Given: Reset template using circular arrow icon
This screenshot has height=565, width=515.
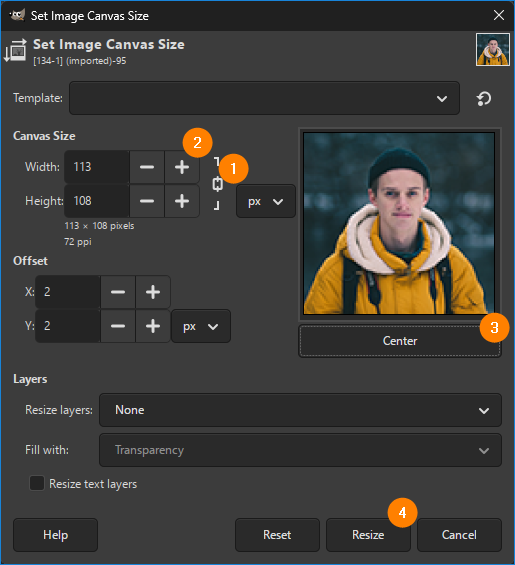Looking at the screenshot, I should pos(484,98).
